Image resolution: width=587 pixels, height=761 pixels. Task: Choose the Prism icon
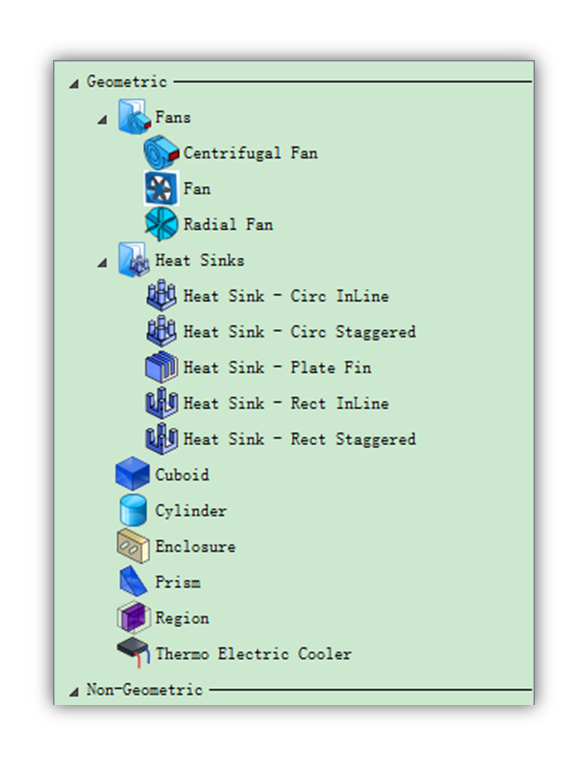(133, 581)
